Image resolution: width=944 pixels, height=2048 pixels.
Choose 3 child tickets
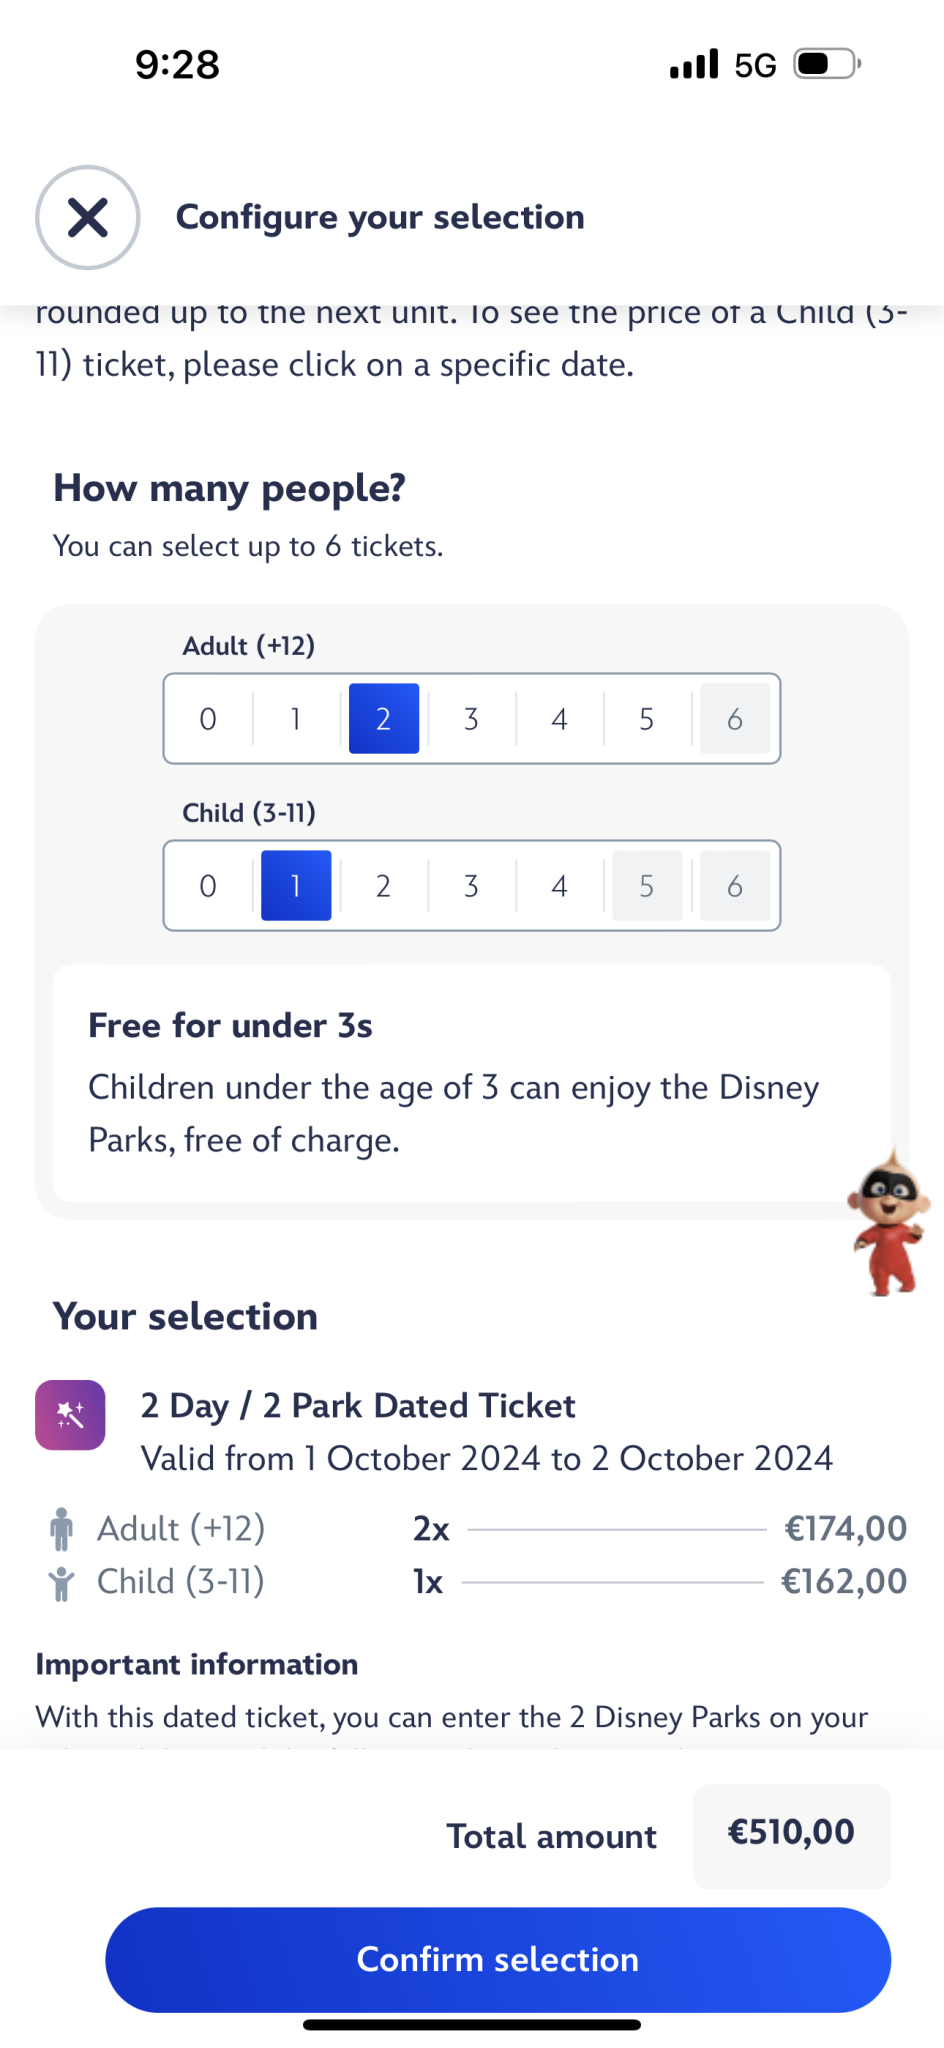(471, 886)
